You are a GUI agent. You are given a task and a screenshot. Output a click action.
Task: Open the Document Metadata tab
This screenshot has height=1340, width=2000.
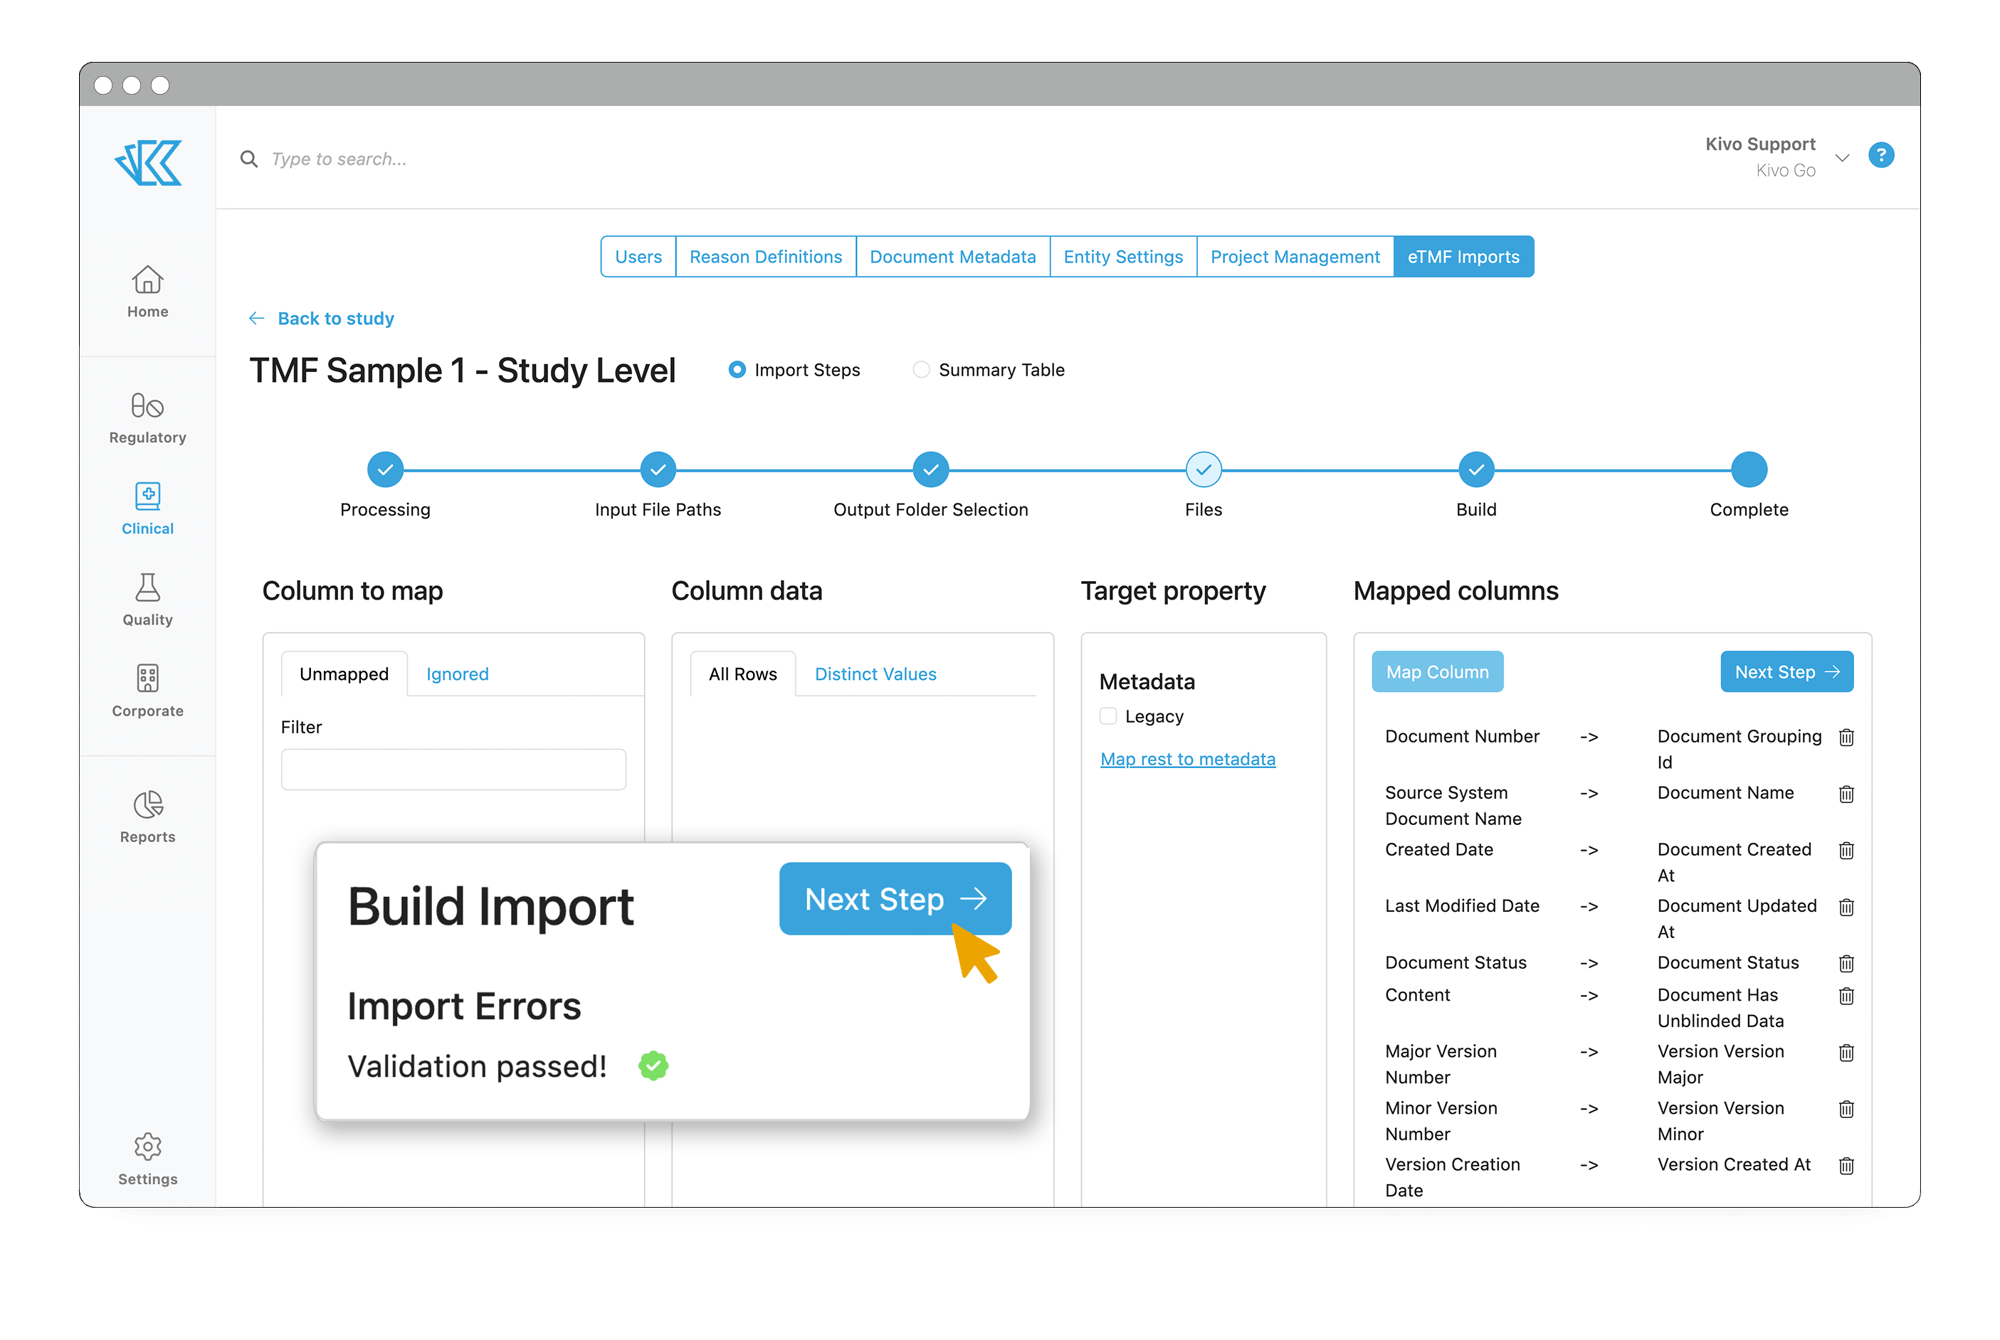click(953, 257)
